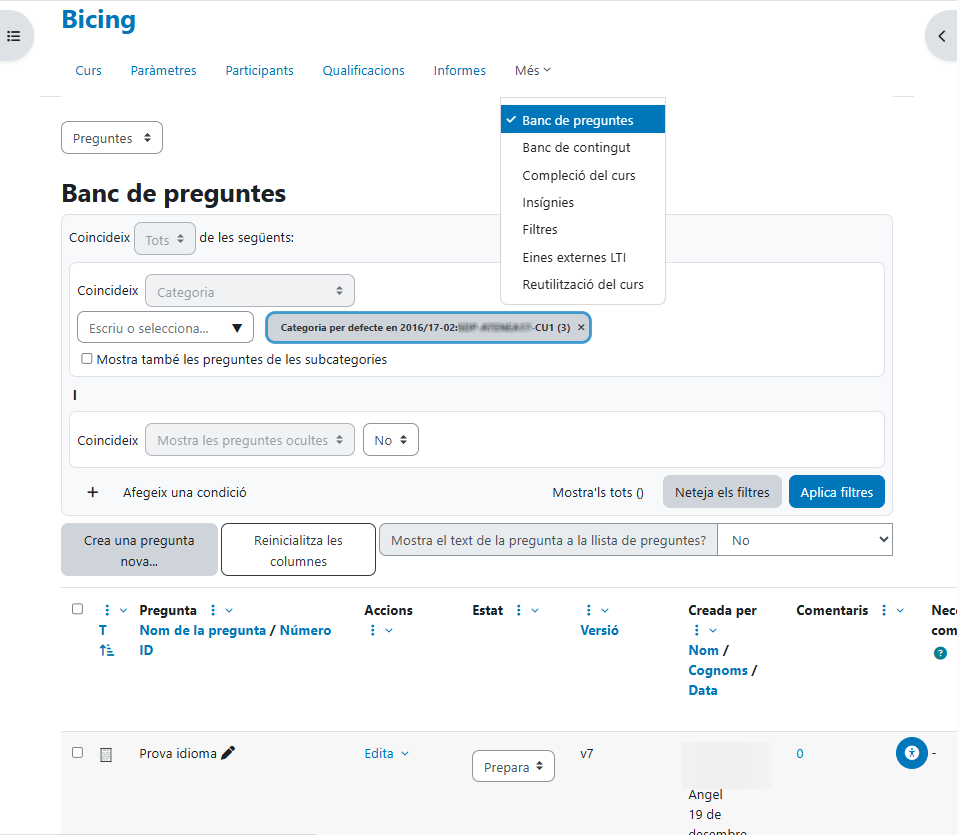Open the accessibility widget icon
Viewport: 960px width, 835px height.
(x=911, y=753)
